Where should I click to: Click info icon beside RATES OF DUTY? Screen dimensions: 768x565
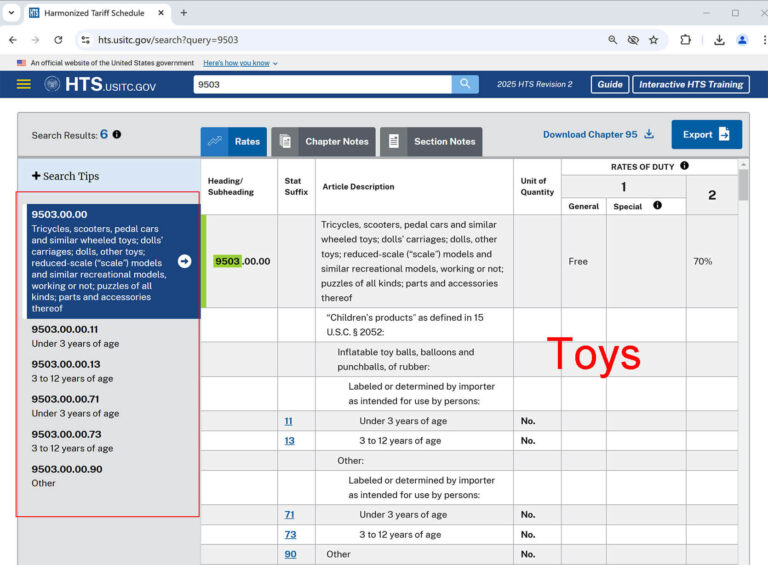click(684, 166)
